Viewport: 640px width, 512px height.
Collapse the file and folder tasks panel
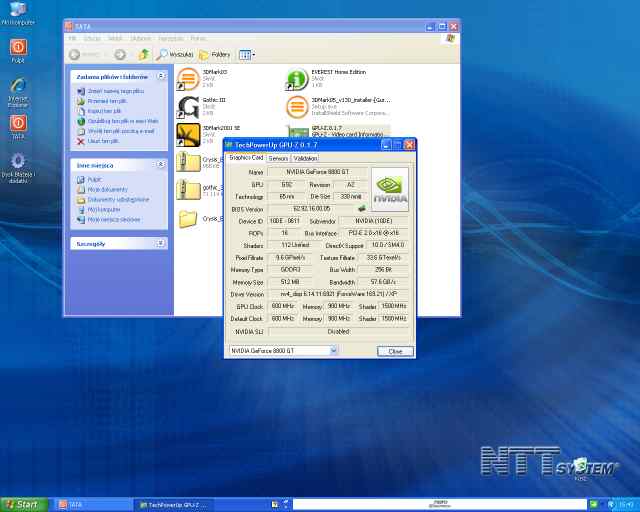[161, 76]
